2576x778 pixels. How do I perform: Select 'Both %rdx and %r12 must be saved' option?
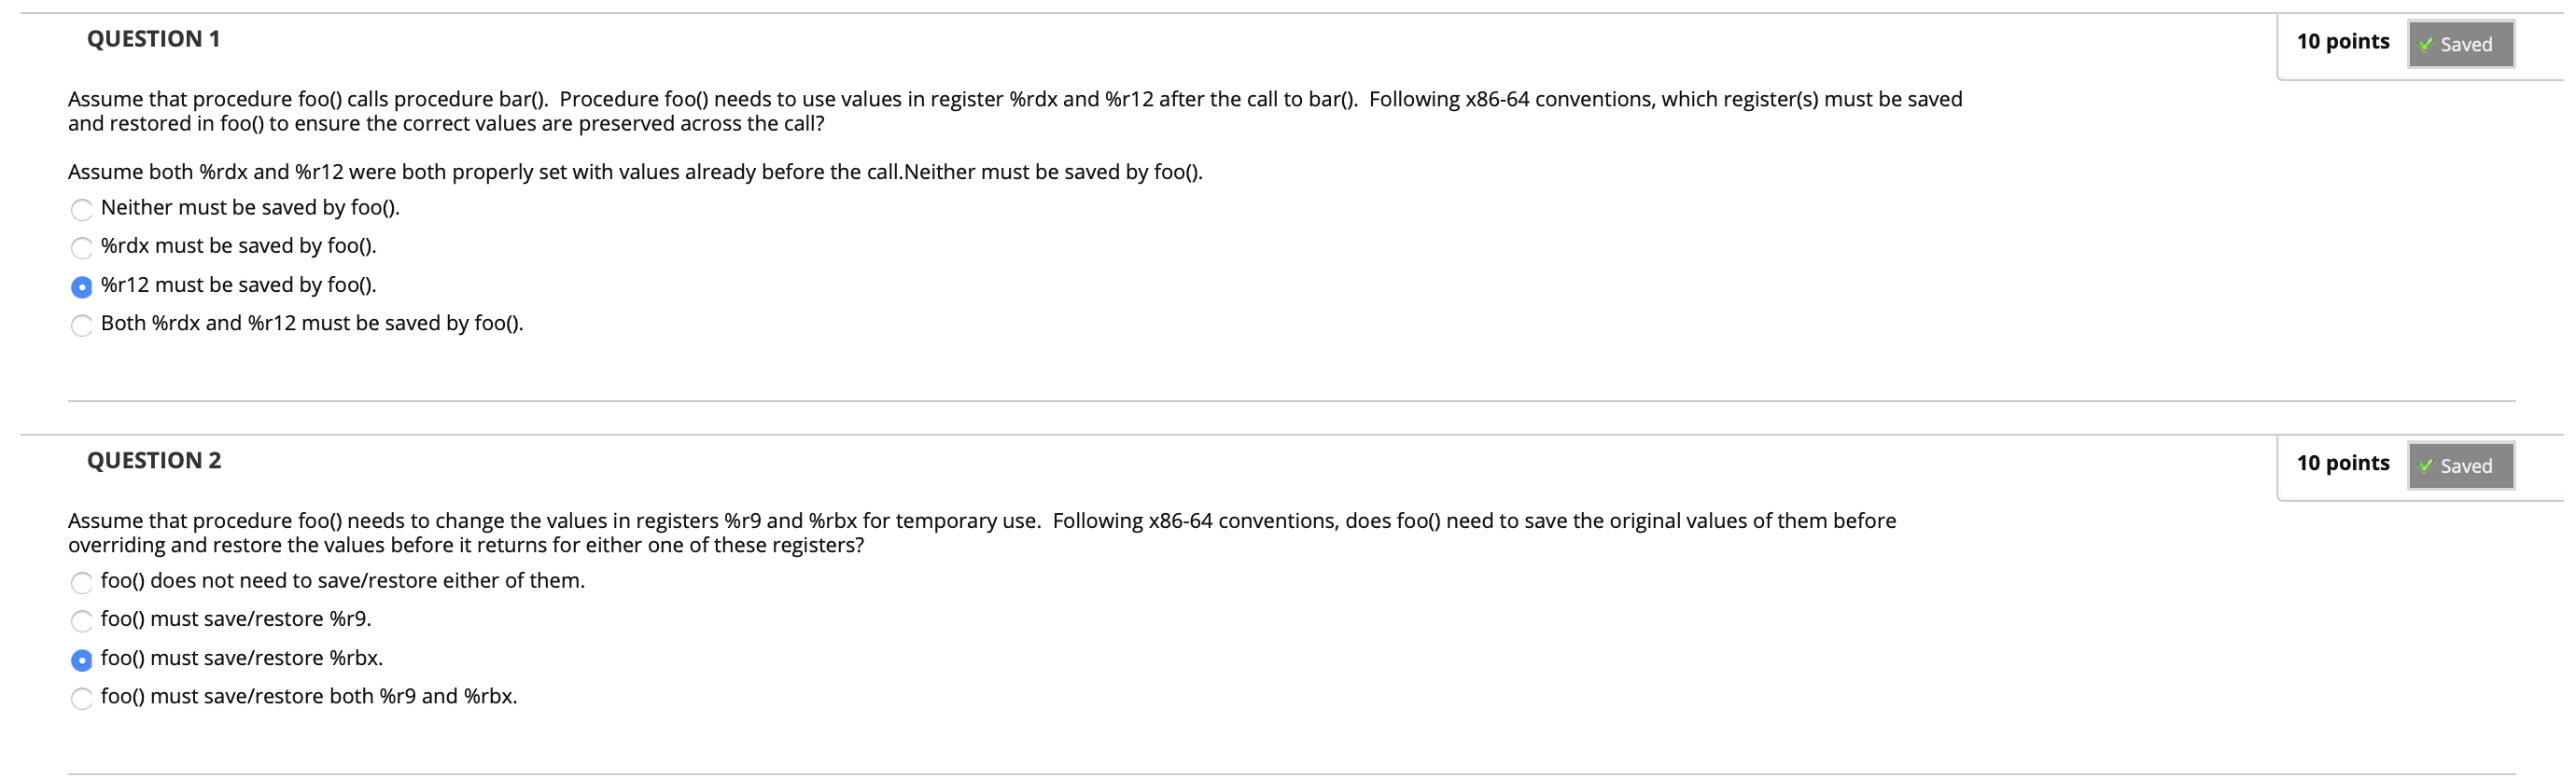[x=82, y=325]
